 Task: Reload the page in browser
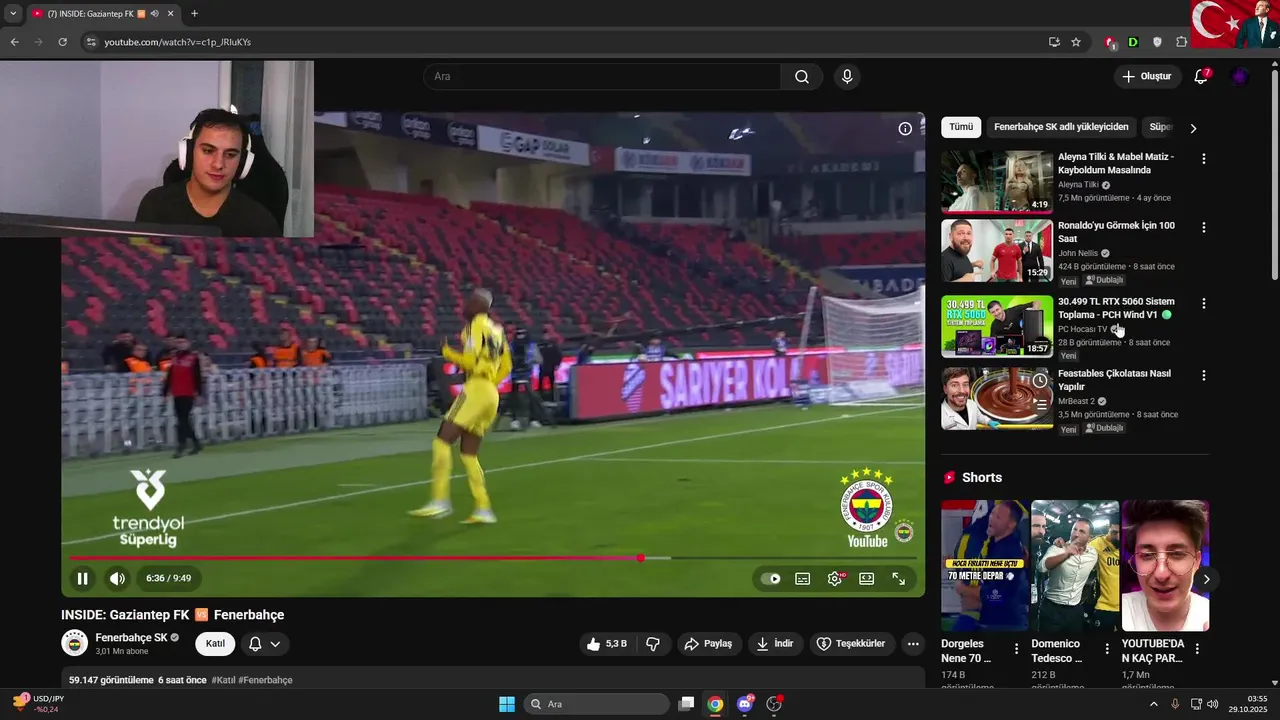(62, 42)
